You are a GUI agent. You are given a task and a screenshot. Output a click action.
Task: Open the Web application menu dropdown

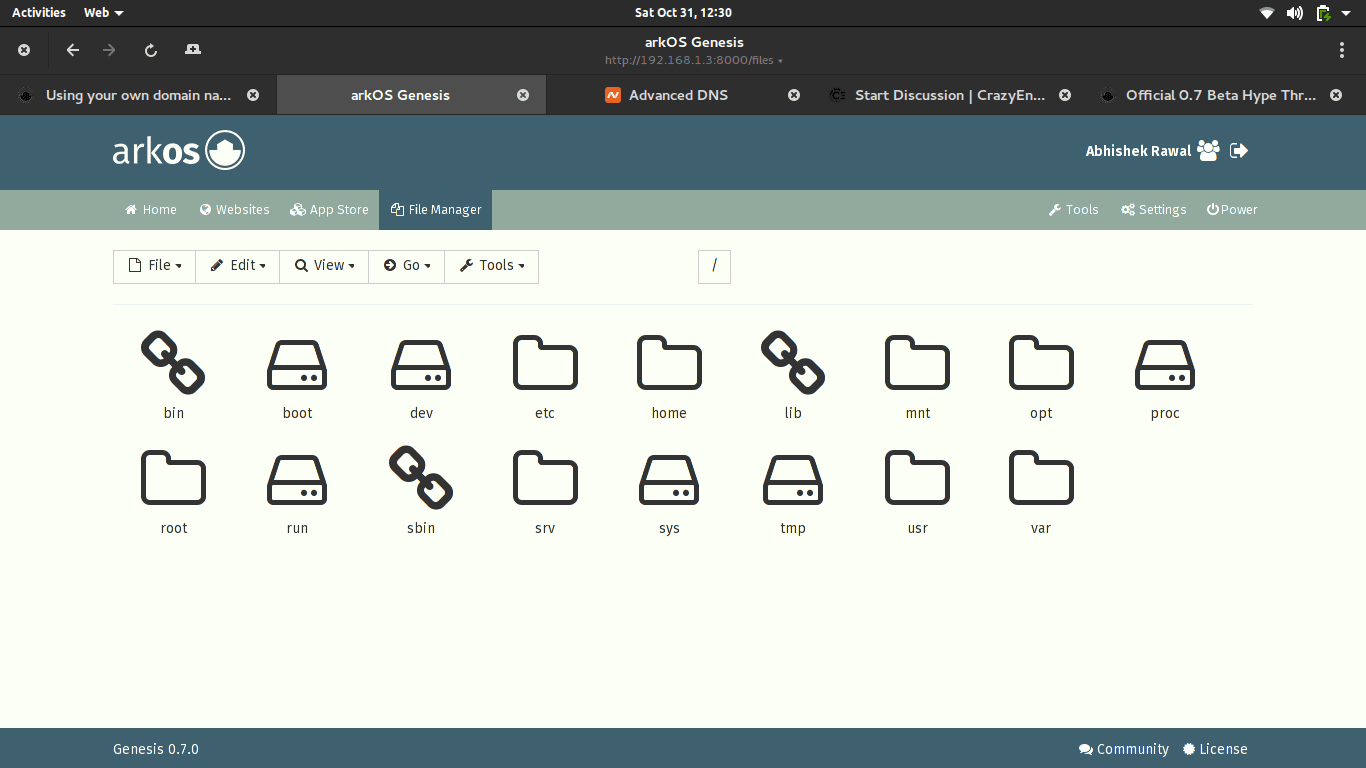(104, 13)
